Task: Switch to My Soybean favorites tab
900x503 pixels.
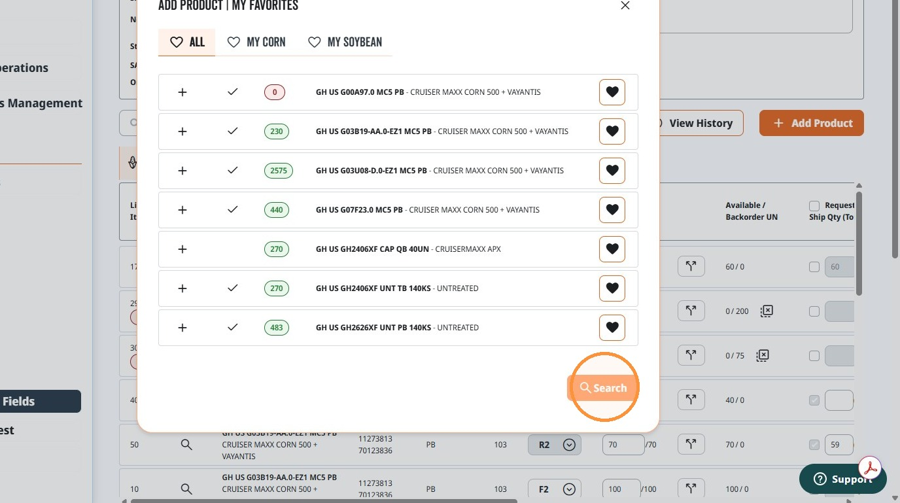Action: tap(345, 42)
